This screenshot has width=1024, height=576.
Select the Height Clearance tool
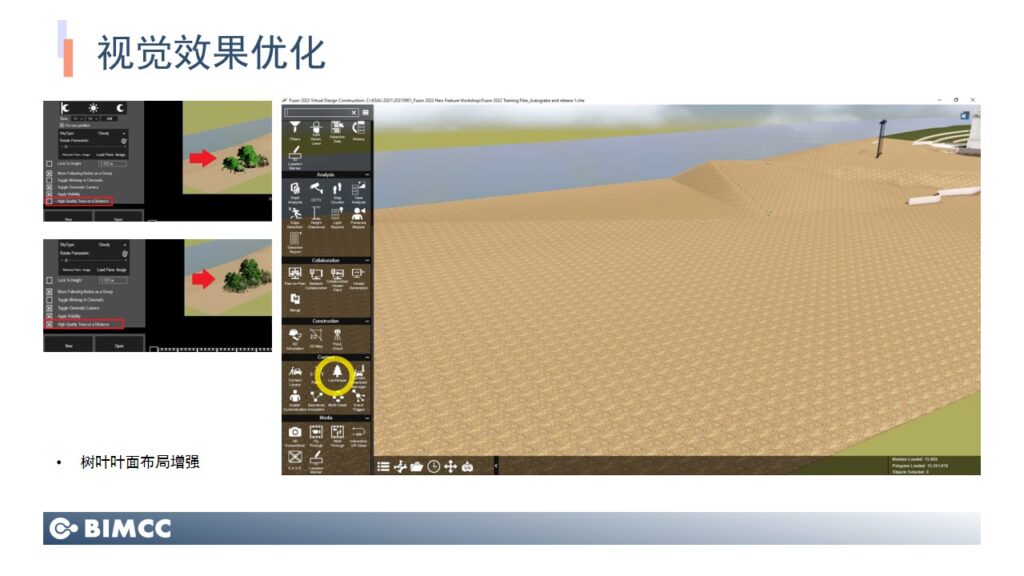(316, 217)
